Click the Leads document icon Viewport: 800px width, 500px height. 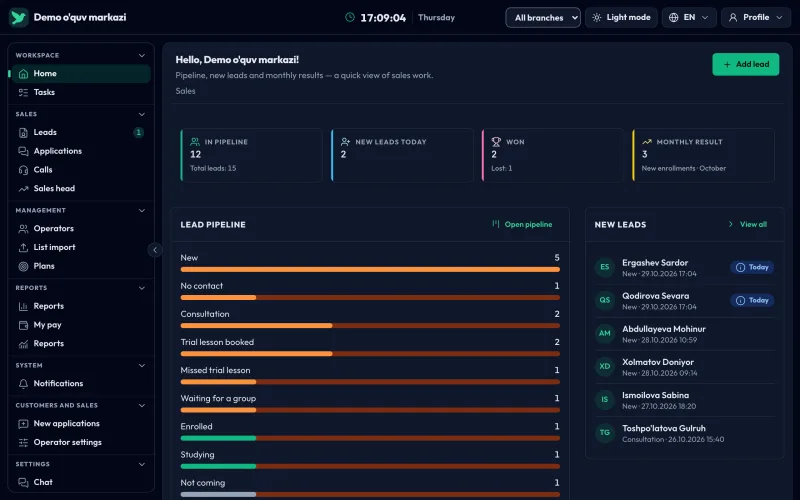(23, 133)
